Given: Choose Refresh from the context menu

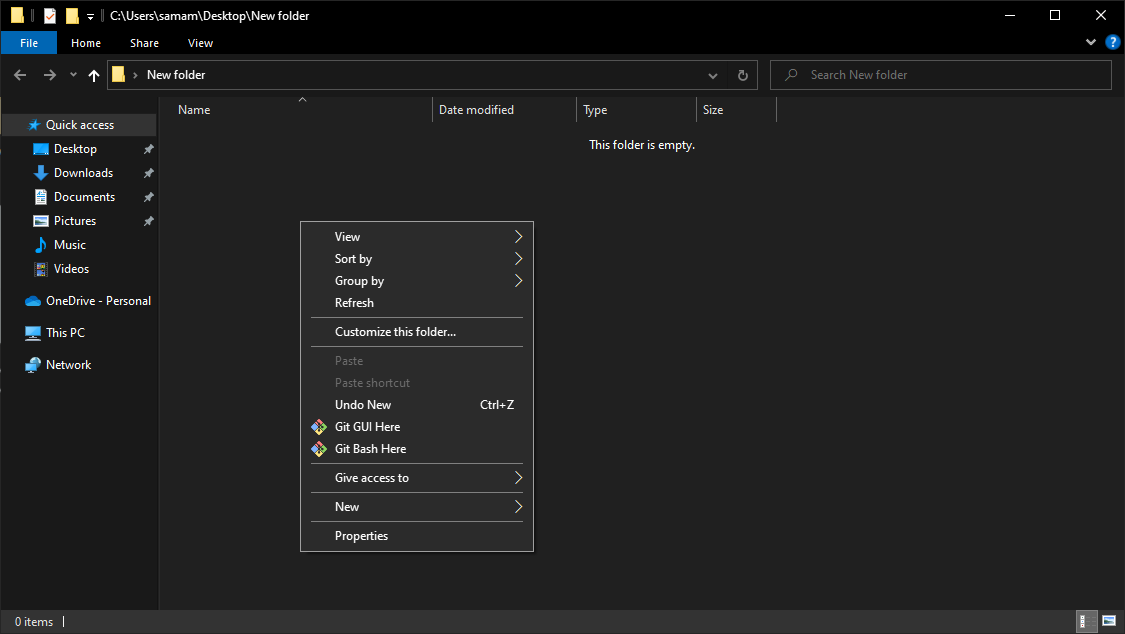Looking at the screenshot, I should (417, 303).
